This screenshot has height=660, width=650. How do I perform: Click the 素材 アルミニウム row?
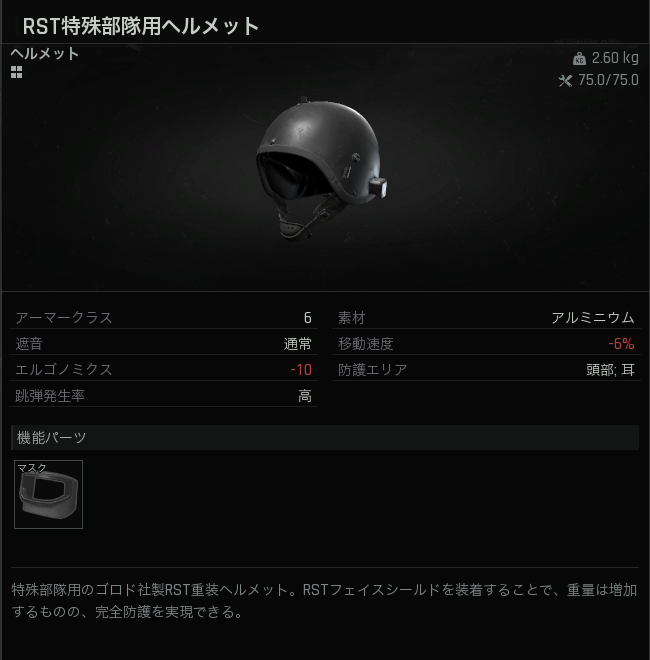(486, 317)
